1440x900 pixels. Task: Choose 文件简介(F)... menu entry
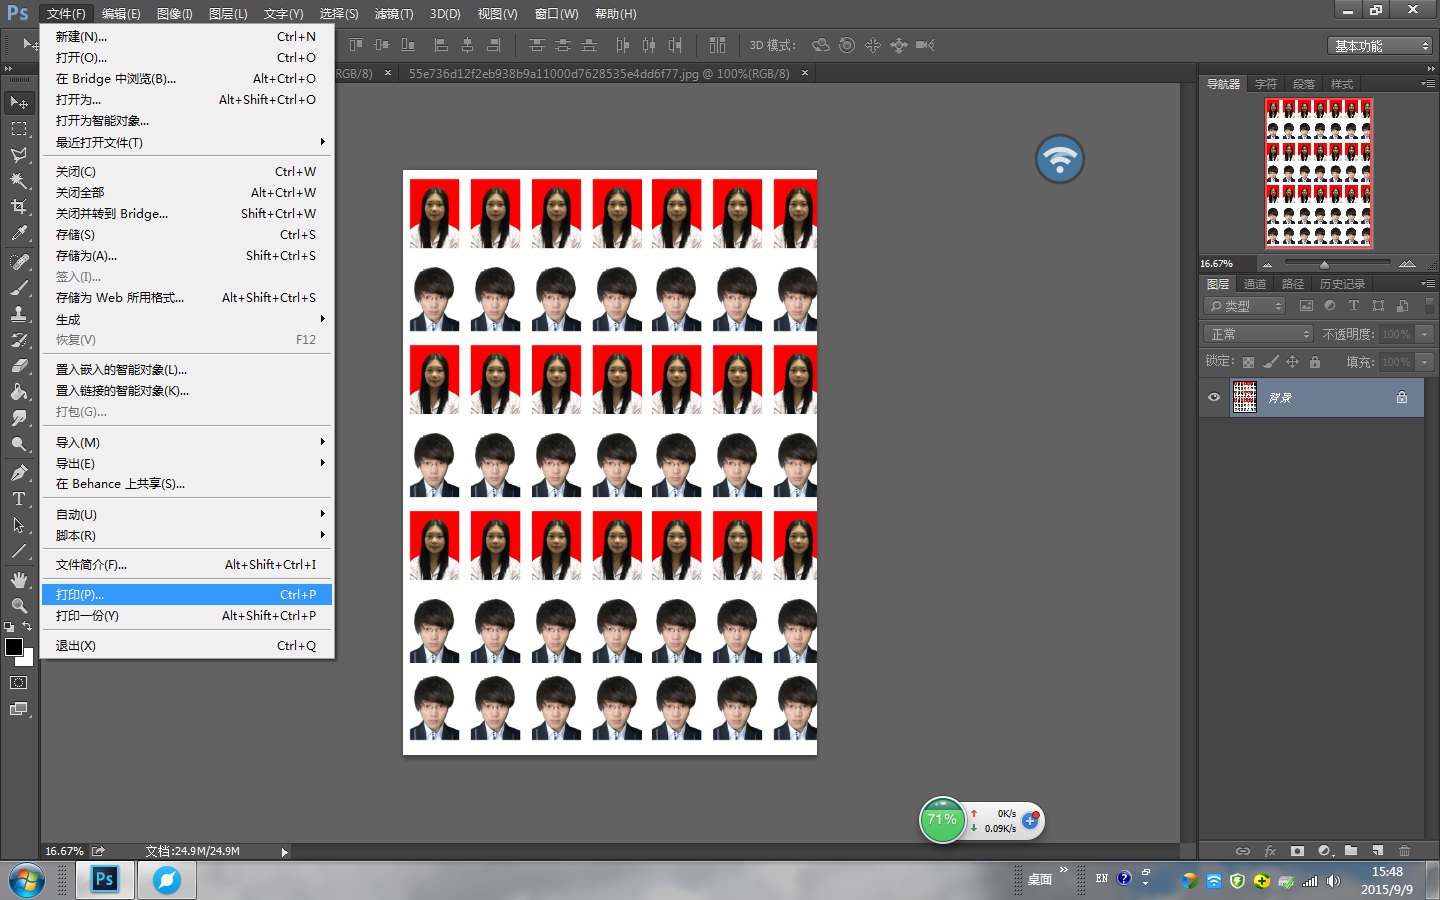pos(187,564)
